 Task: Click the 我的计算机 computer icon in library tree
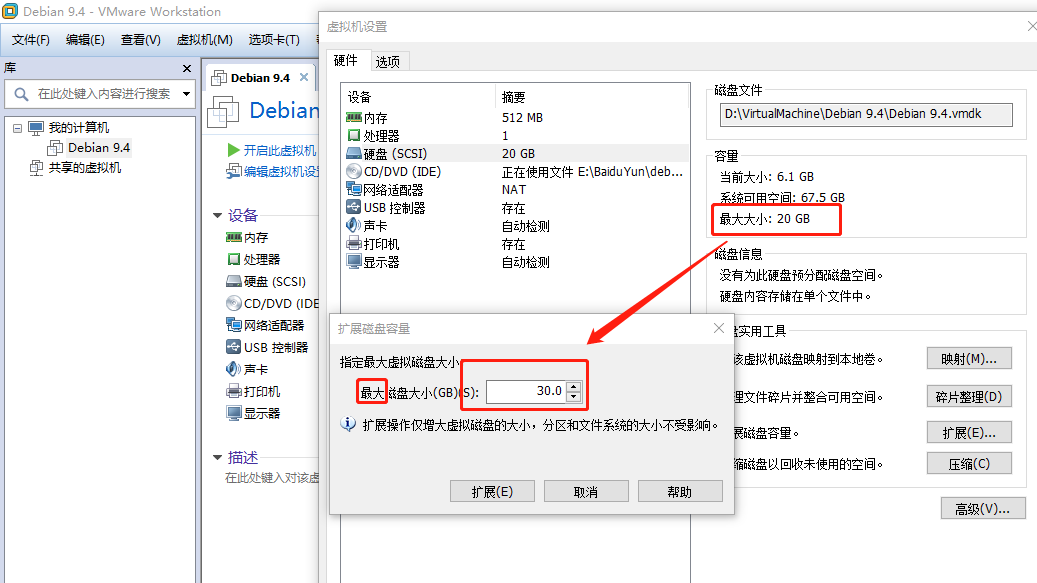pyautogui.click(x=36, y=128)
